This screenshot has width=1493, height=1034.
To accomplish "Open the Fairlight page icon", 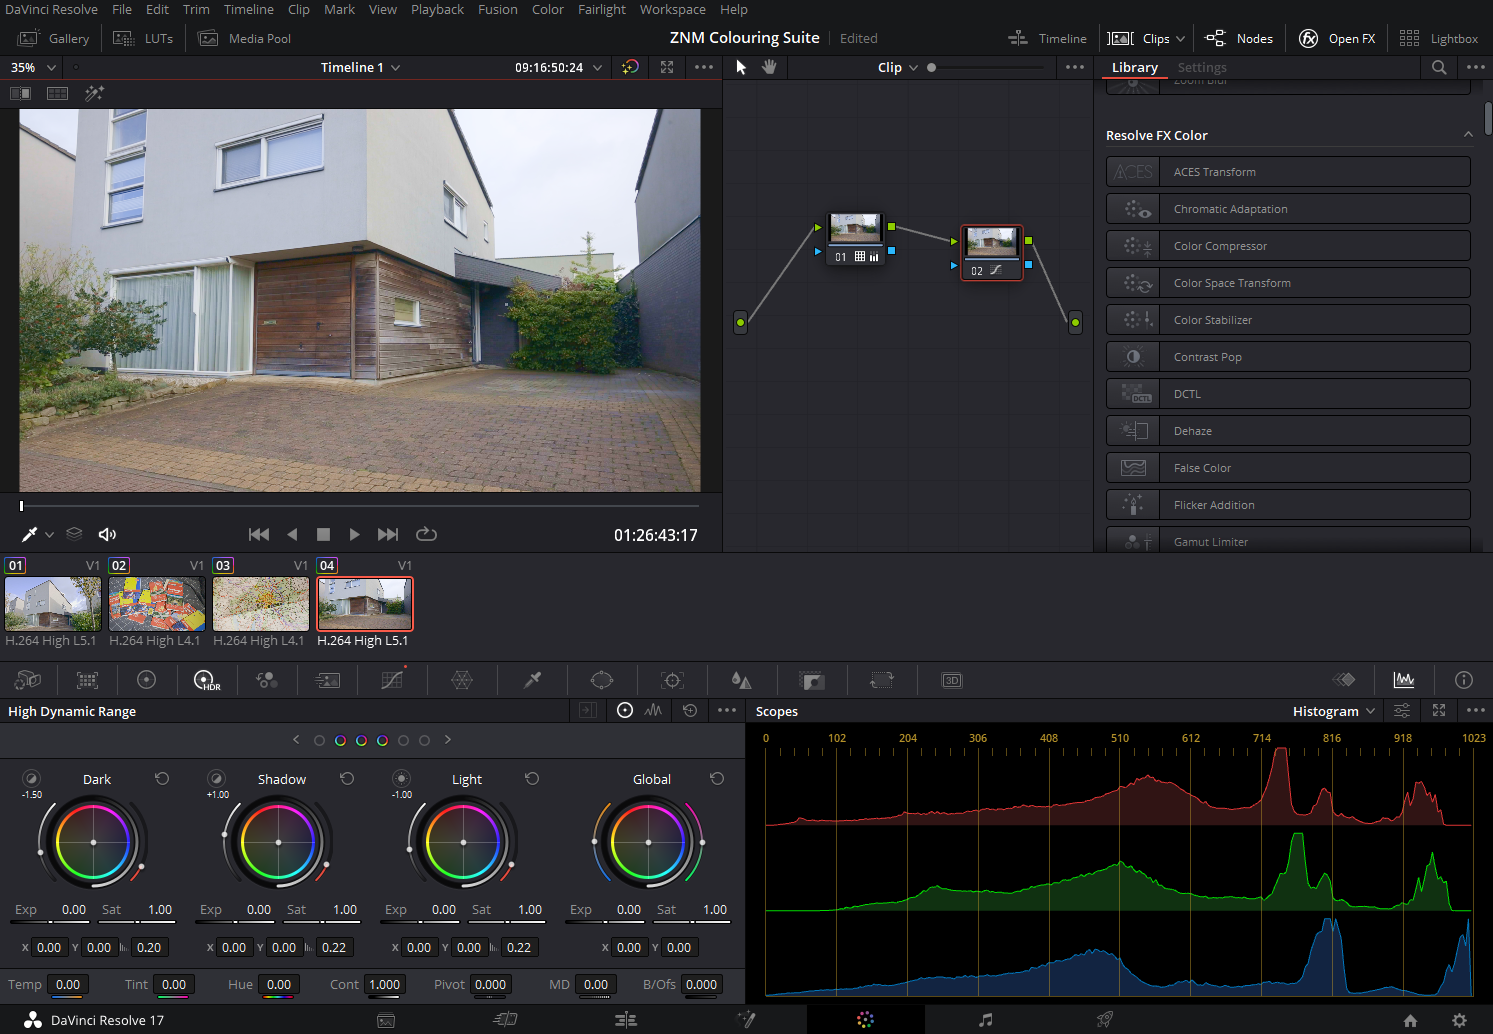I will tap(986, 1020).
